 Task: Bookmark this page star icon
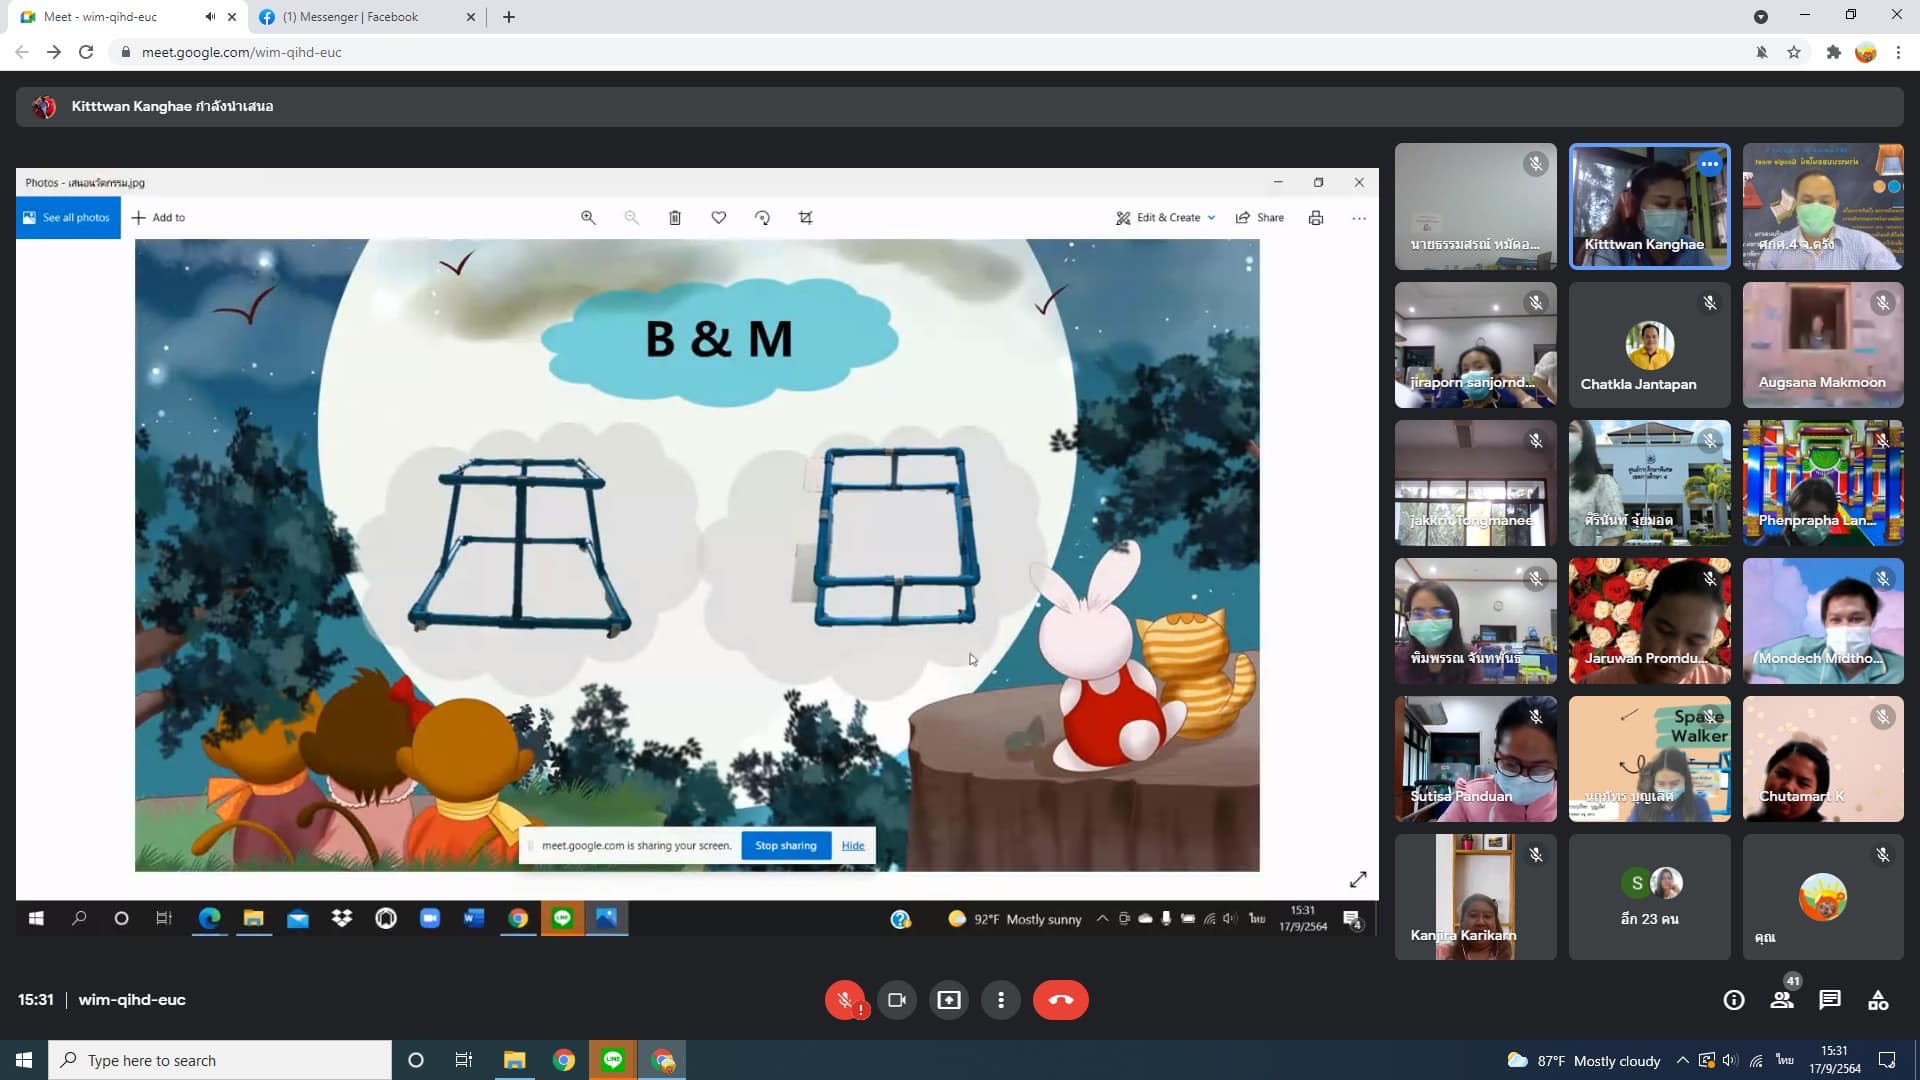(1794, 52)
